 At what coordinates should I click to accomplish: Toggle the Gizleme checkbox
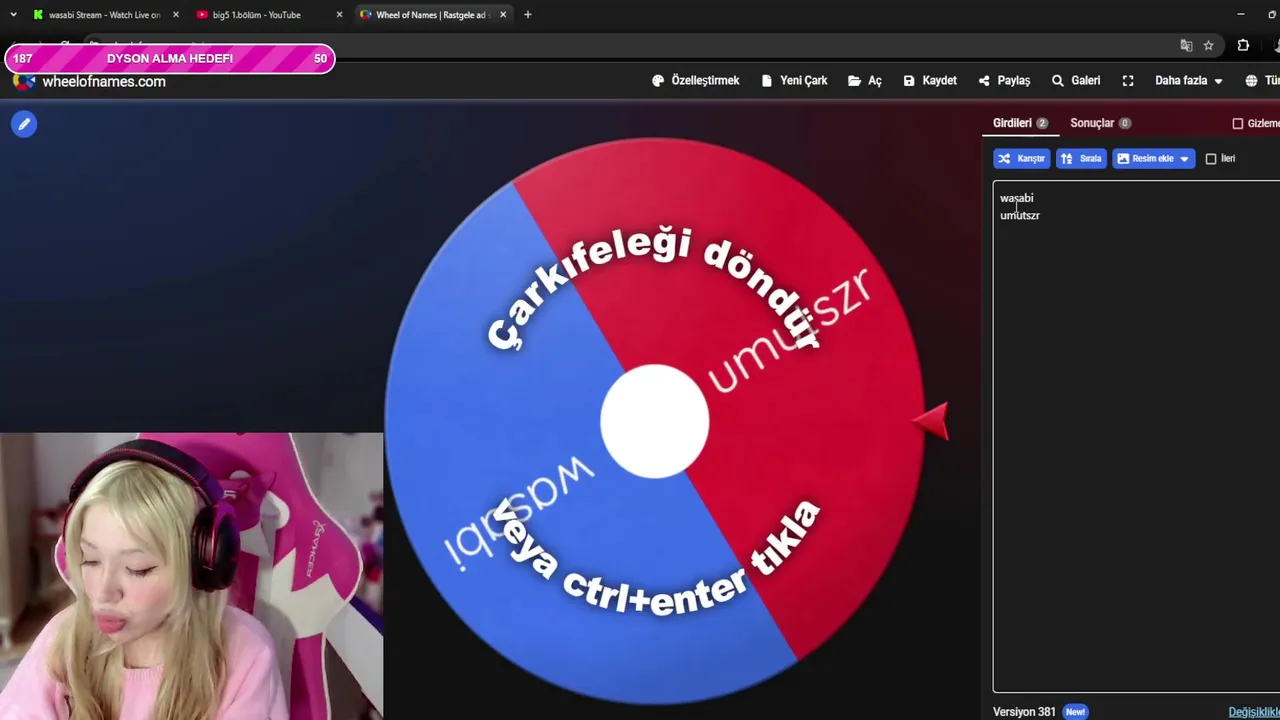pos(1238,123)
